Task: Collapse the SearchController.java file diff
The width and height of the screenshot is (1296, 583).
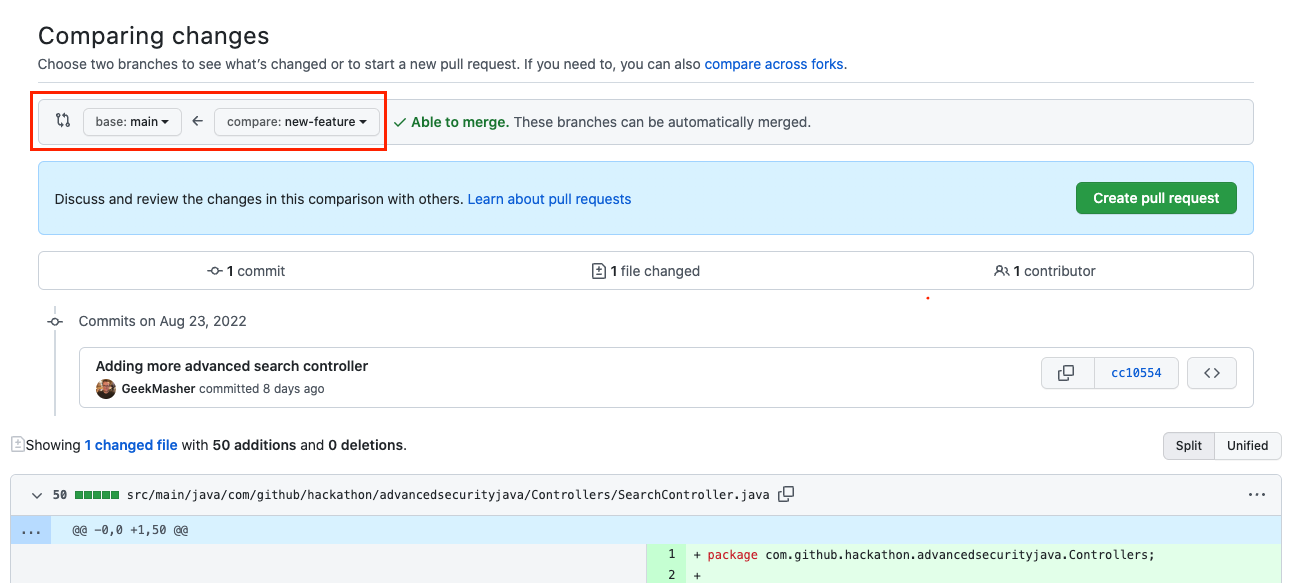Action: [37, 495]
